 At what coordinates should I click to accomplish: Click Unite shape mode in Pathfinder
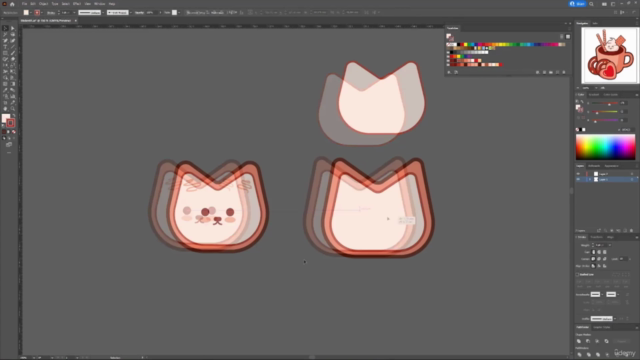click(579, 341)
